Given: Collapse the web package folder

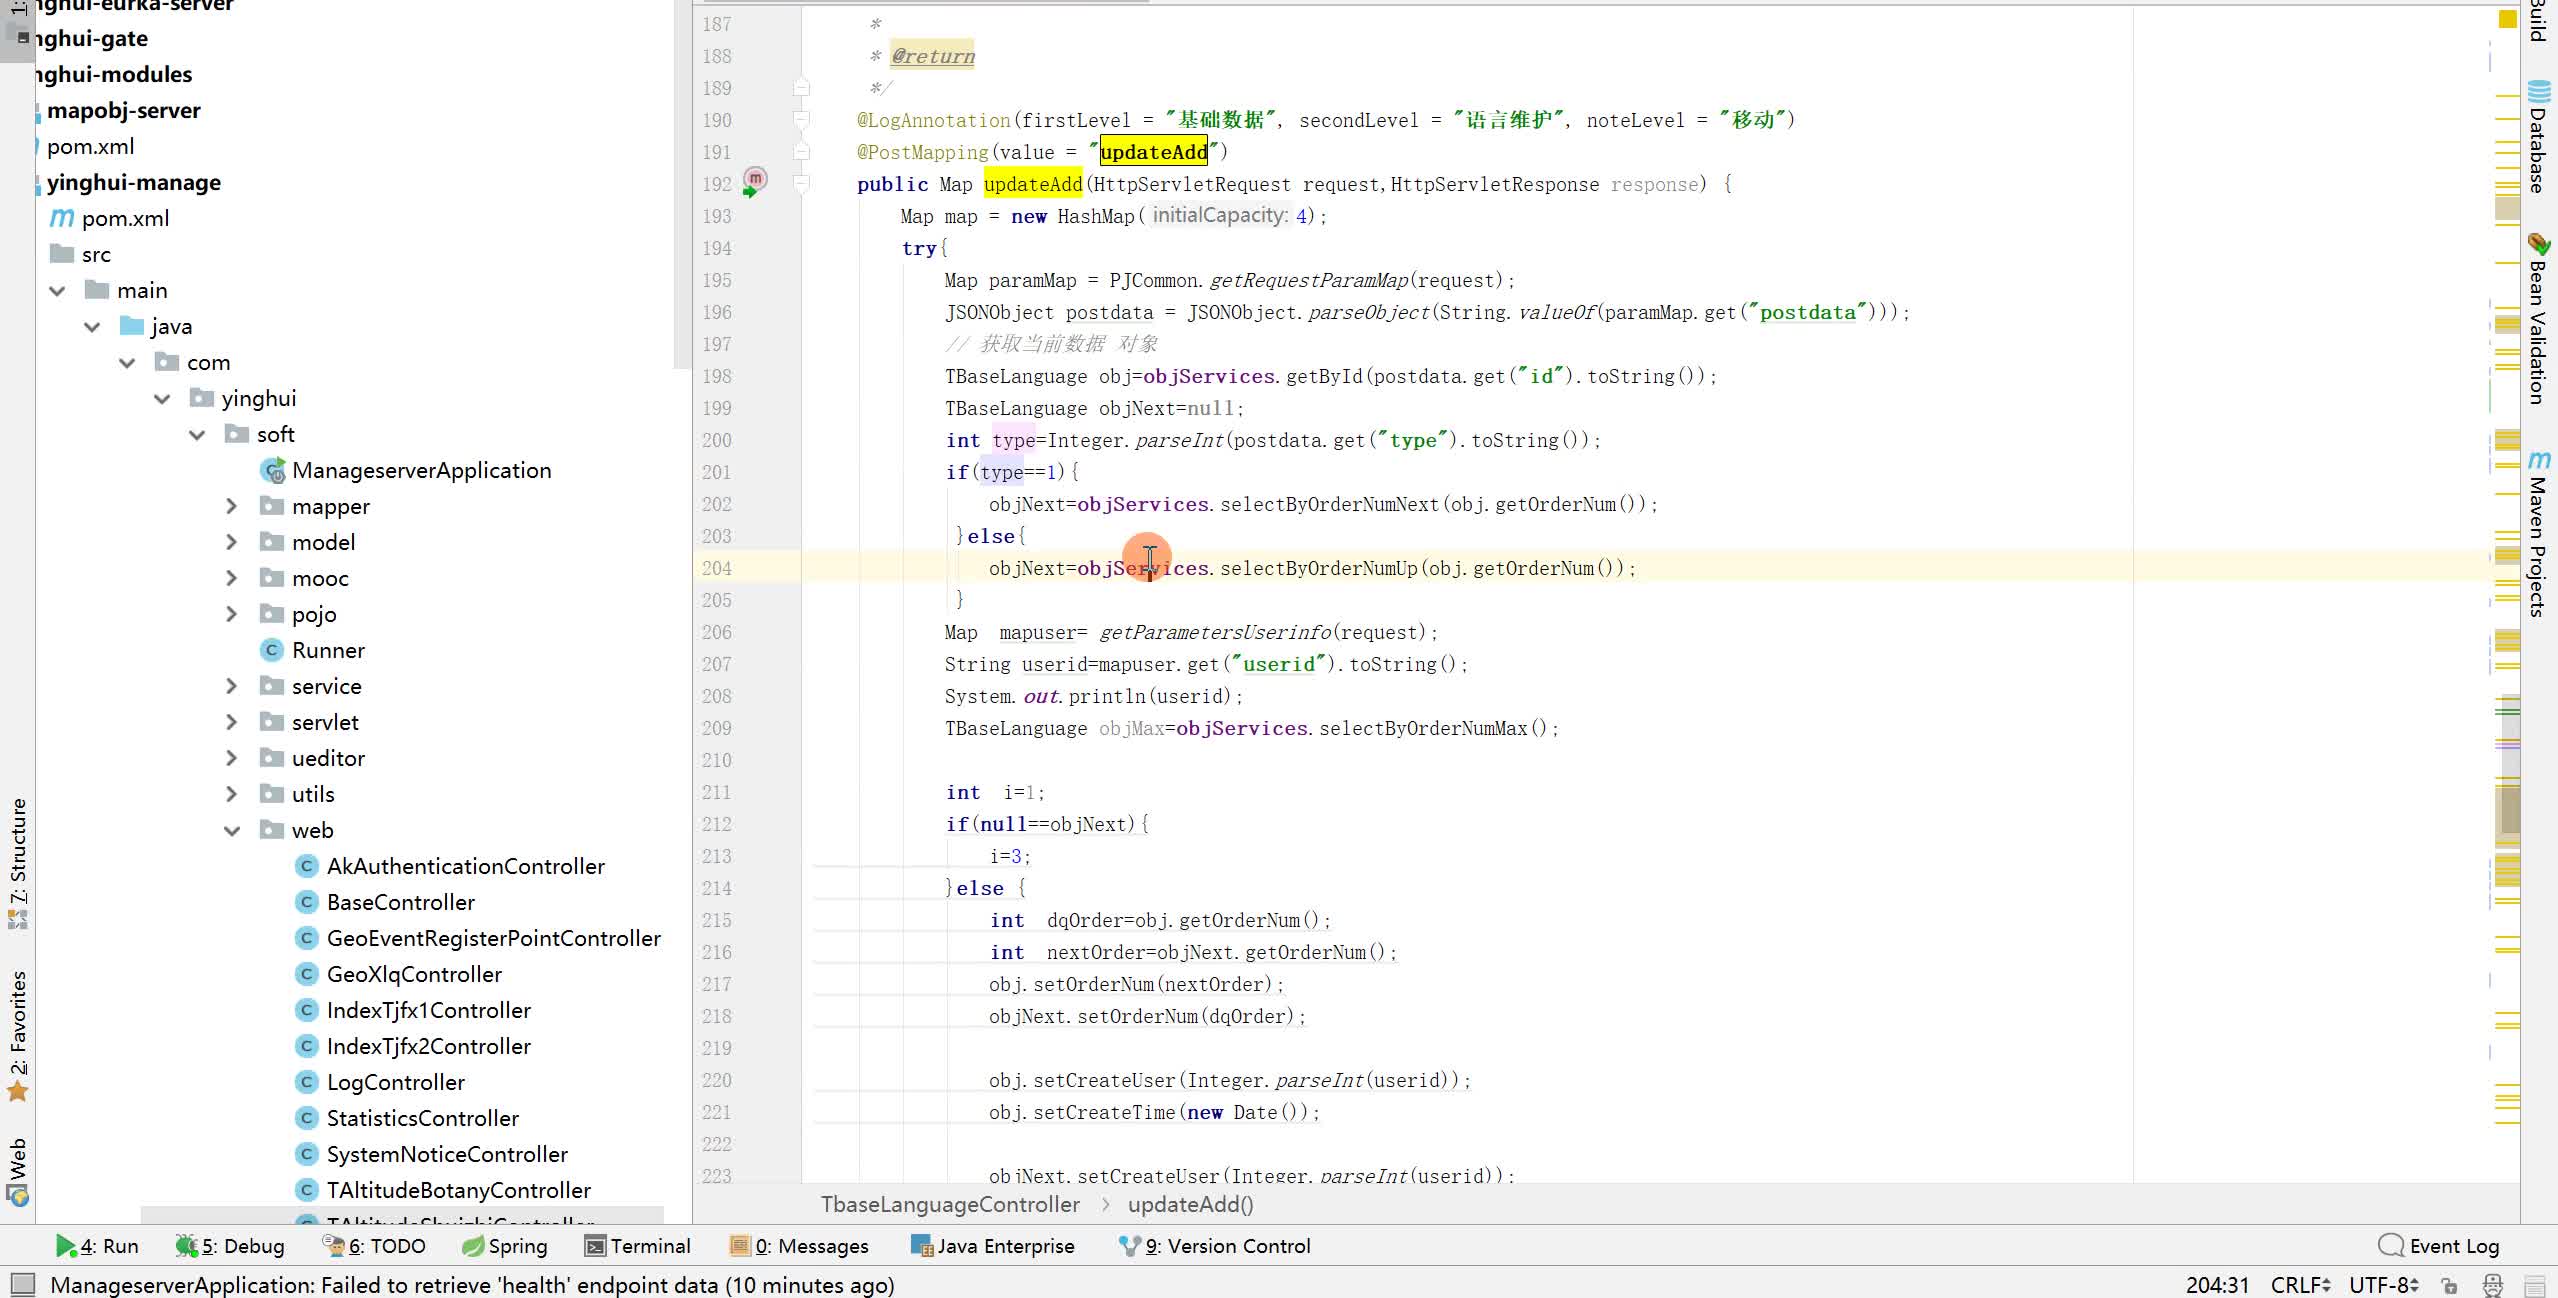Looking at the screenshot, I should 231,830.
